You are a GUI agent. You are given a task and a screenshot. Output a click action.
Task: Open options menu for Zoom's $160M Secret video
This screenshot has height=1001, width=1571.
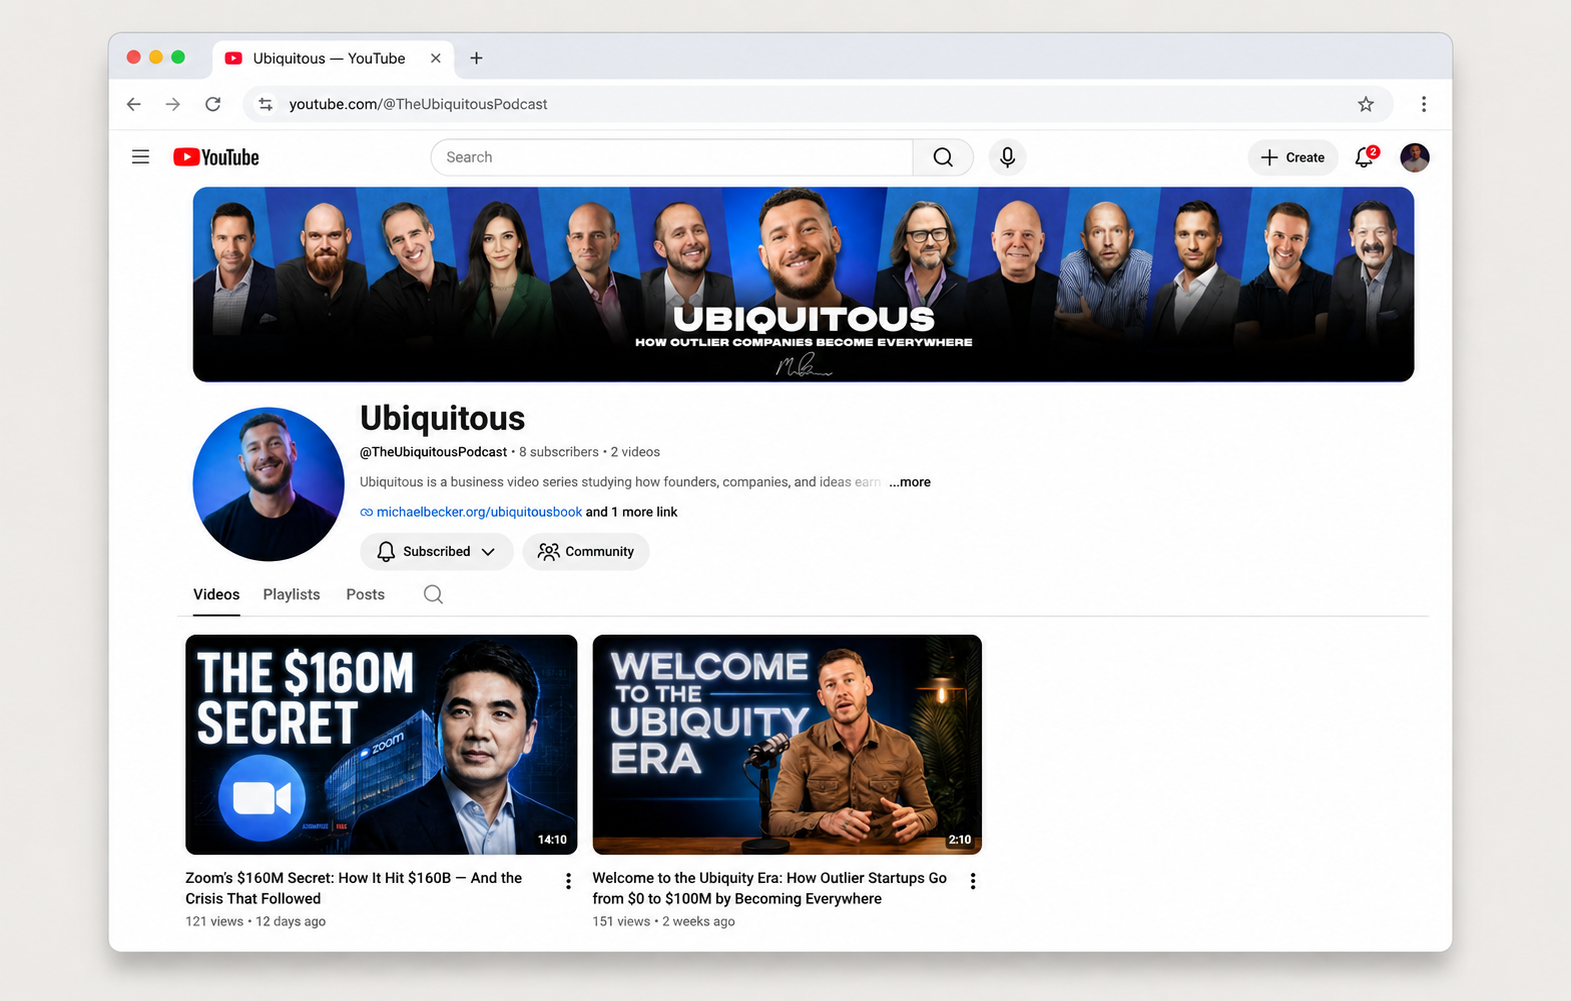click(x=568, y=881)
